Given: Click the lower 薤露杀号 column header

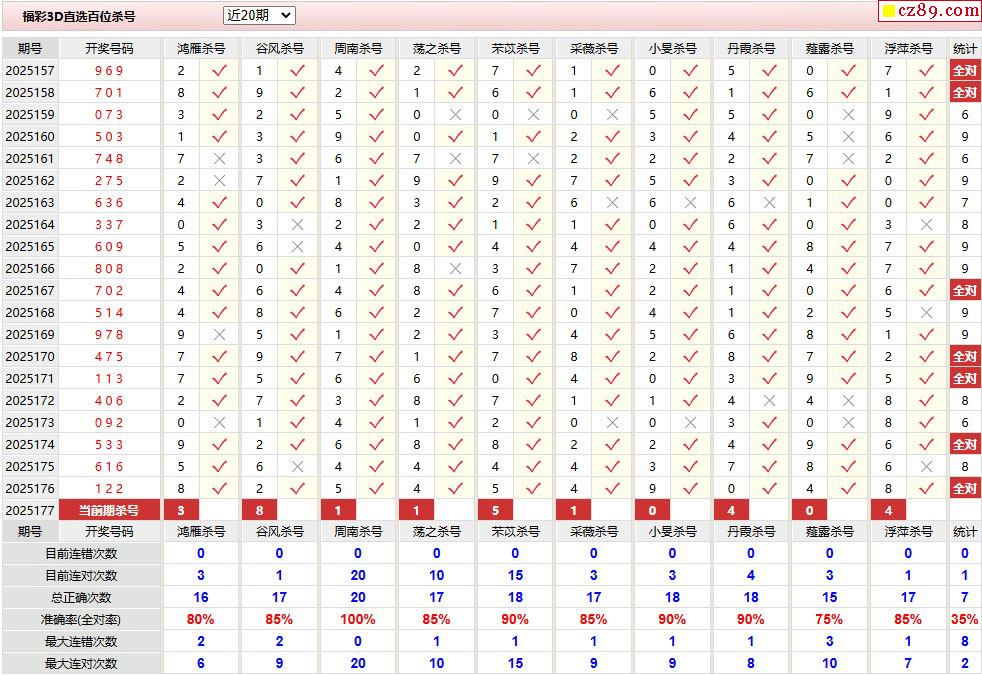Looking at the screenshot, I should pos(830,532).
